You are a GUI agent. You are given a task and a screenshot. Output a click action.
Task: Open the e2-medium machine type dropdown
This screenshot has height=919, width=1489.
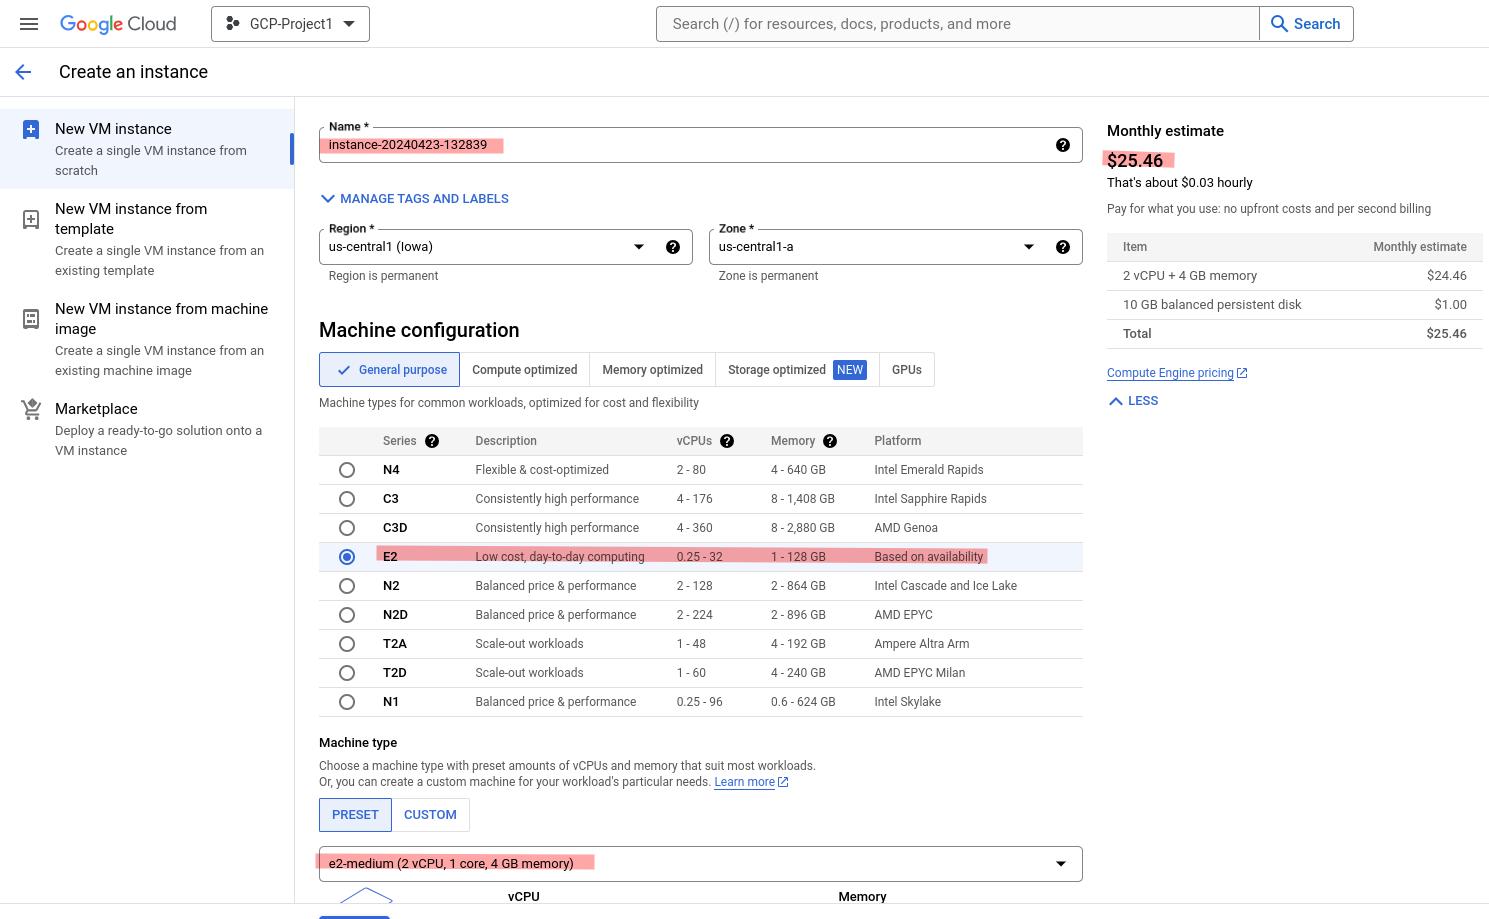[x=700, y=864]
